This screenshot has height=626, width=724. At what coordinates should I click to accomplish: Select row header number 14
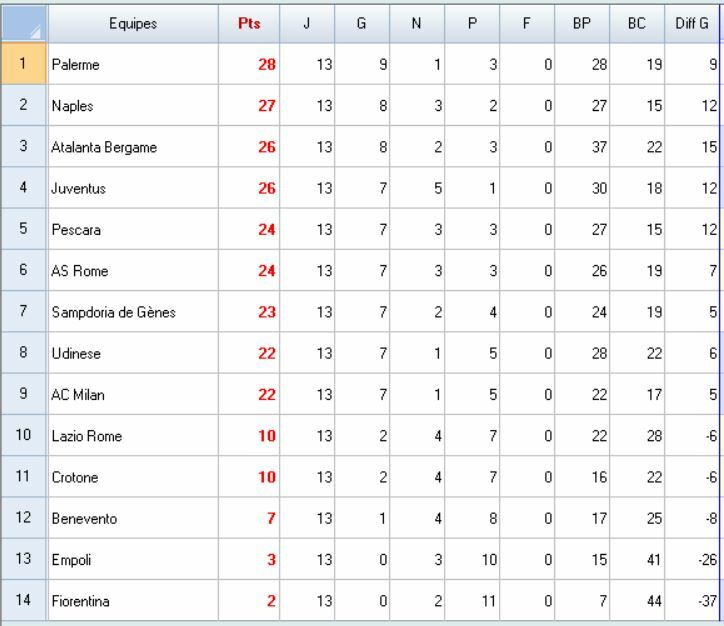click(x=24, y=601)
